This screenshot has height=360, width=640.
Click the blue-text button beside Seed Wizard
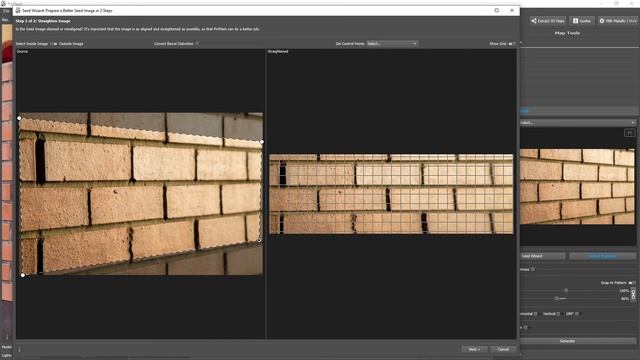pos(602,256)
